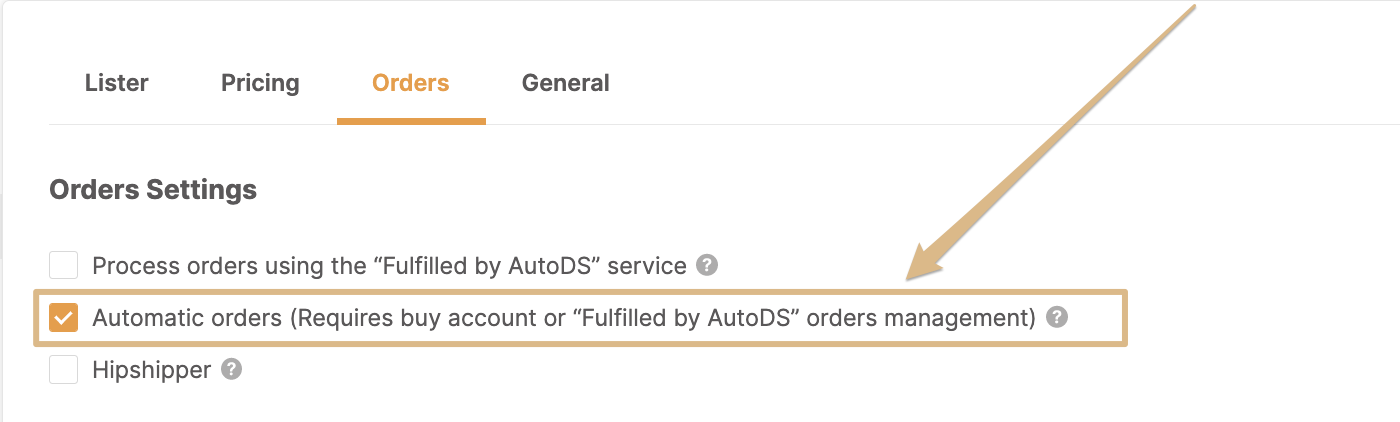1400x422 pixels.
Task: Click help icon beside Automatic orders option
Action: point(1057,317)
